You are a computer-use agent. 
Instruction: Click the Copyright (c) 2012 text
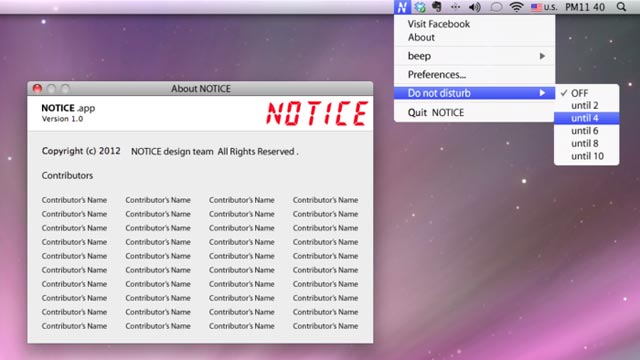tap(81, 151)
